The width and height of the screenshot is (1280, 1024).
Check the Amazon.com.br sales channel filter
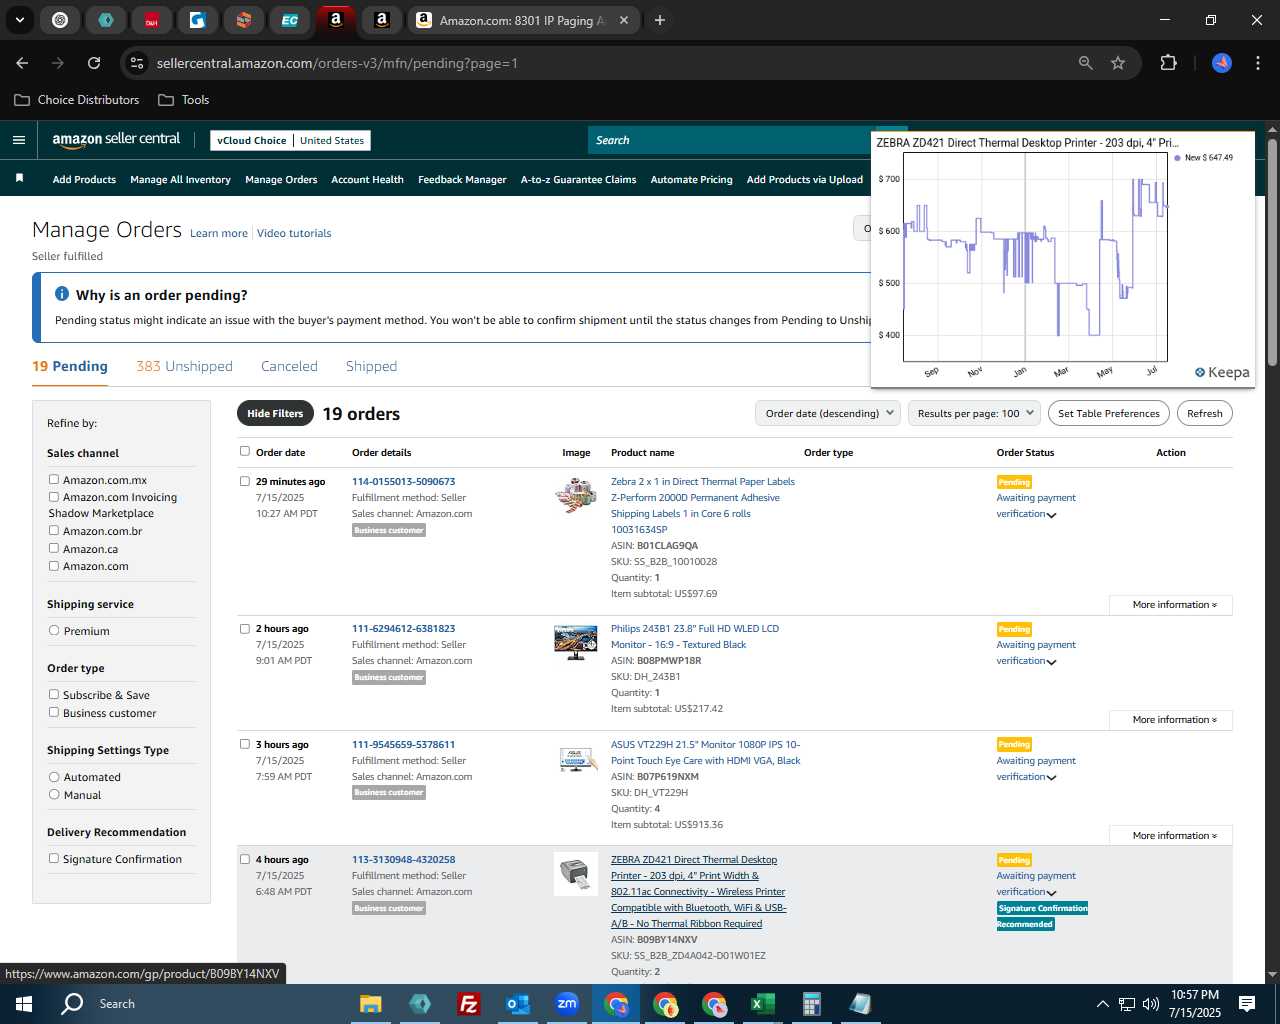click(54, 530)
